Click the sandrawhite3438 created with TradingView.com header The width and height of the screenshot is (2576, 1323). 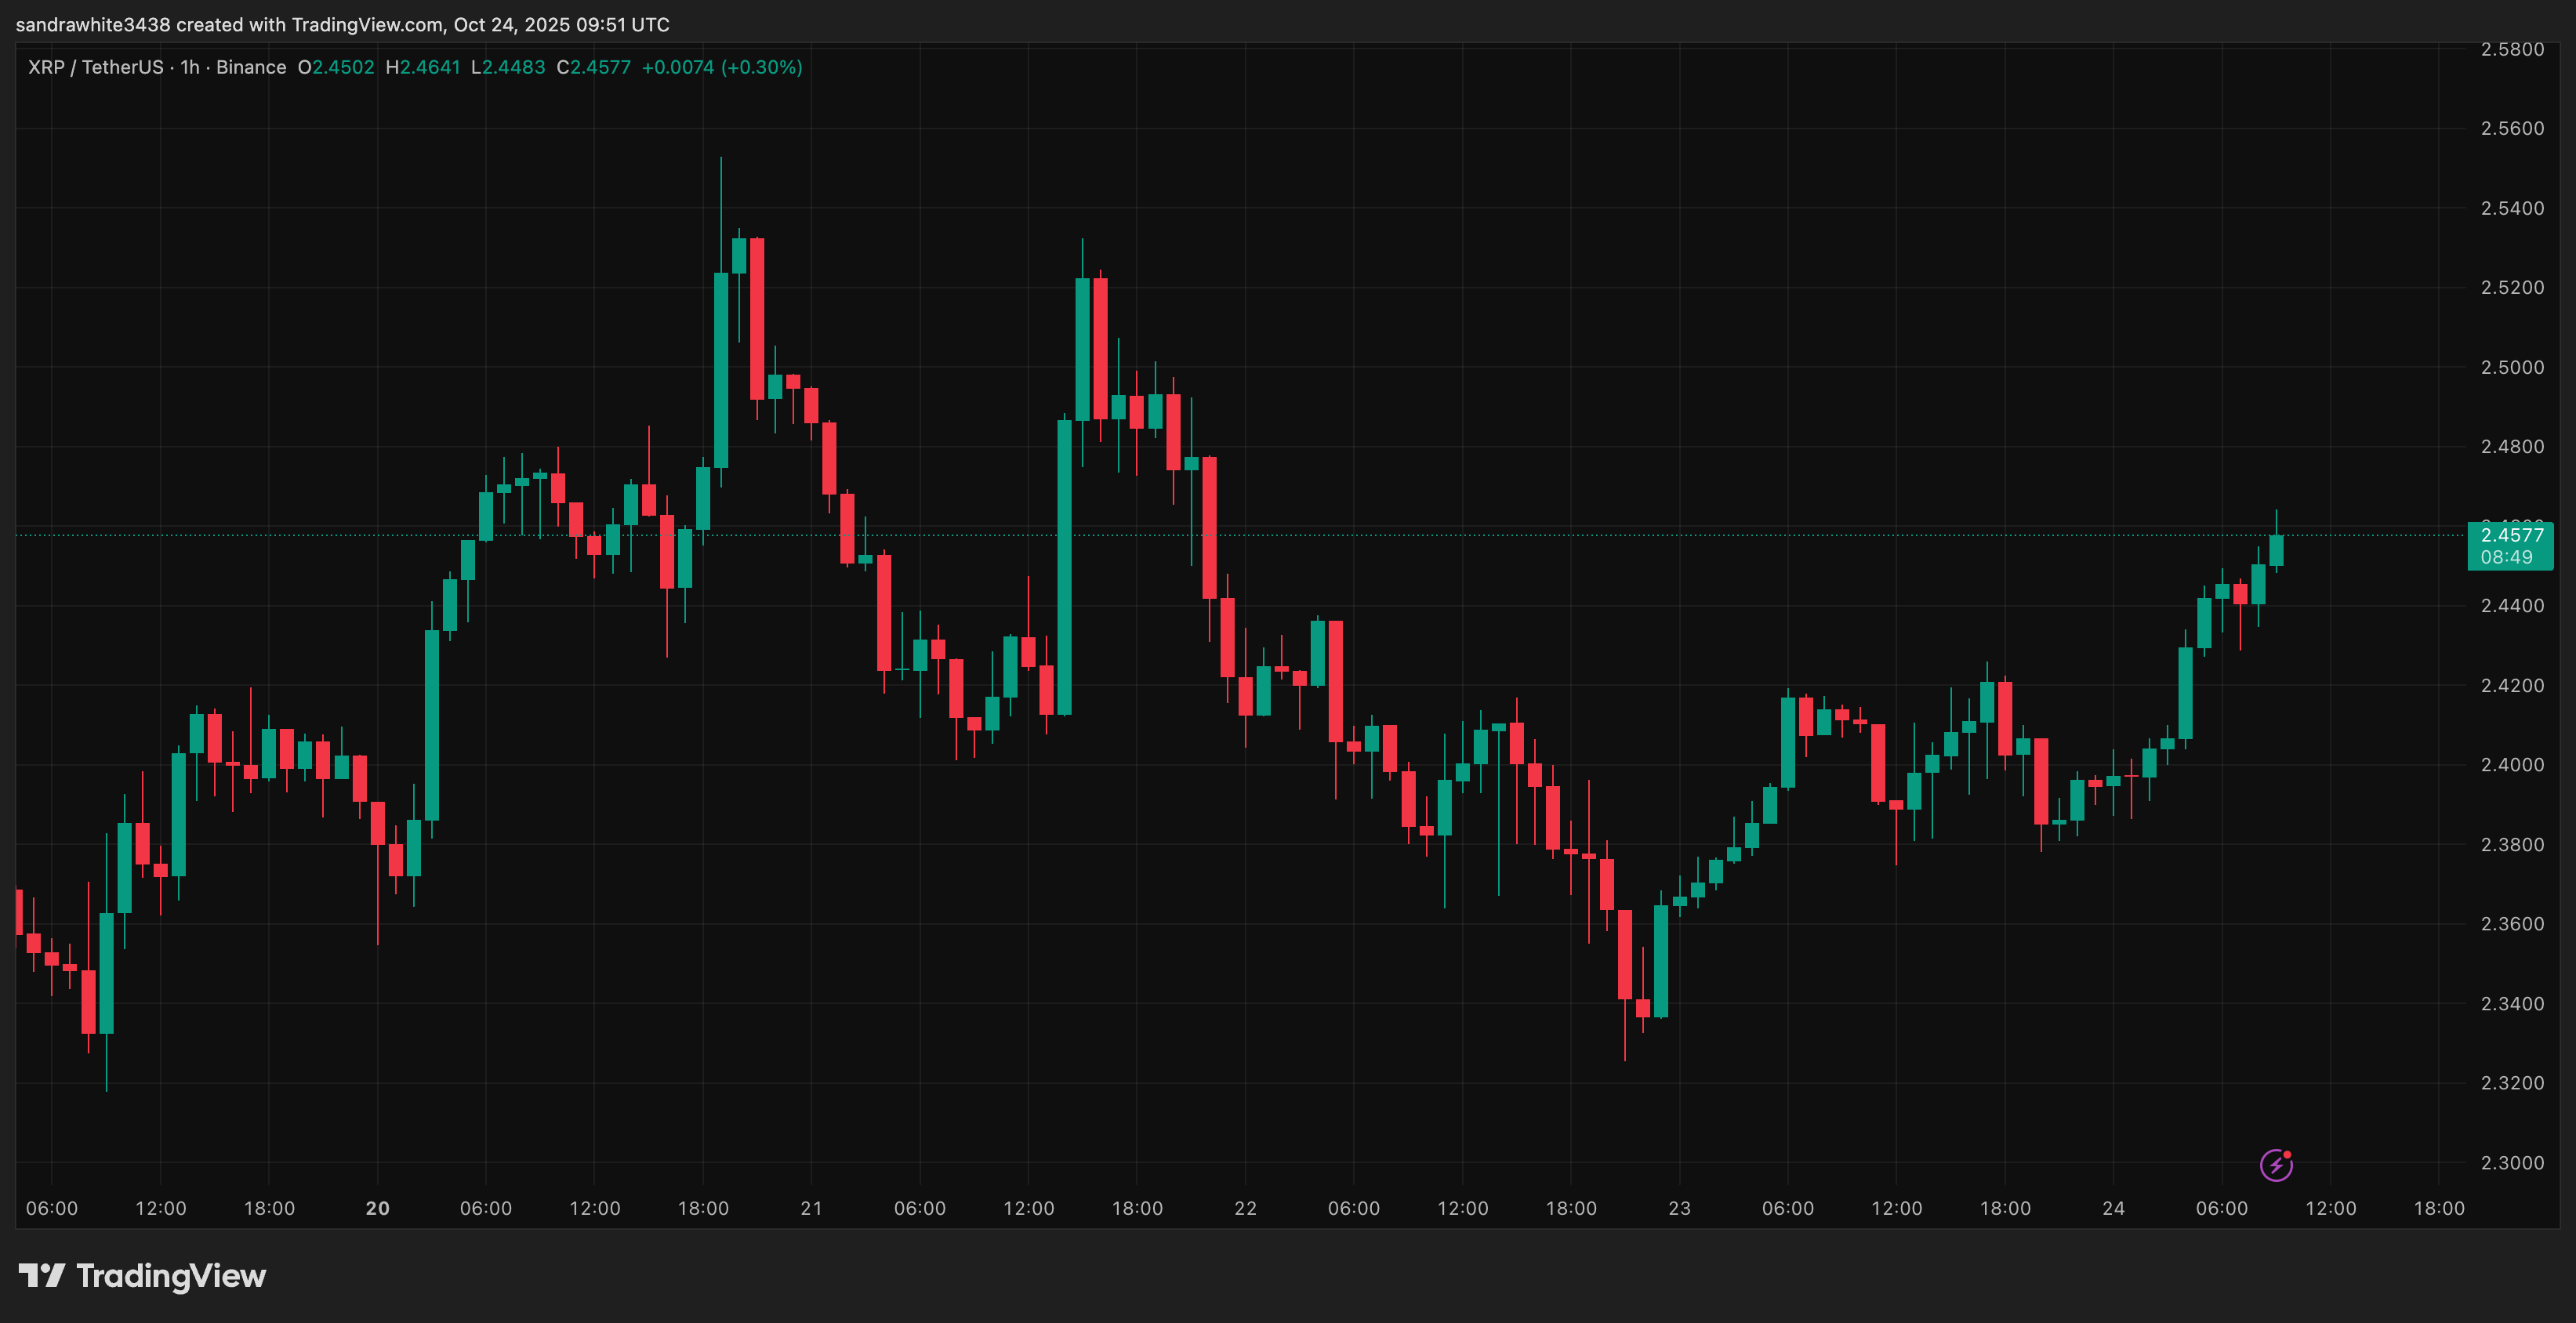[x=342, y=24]
